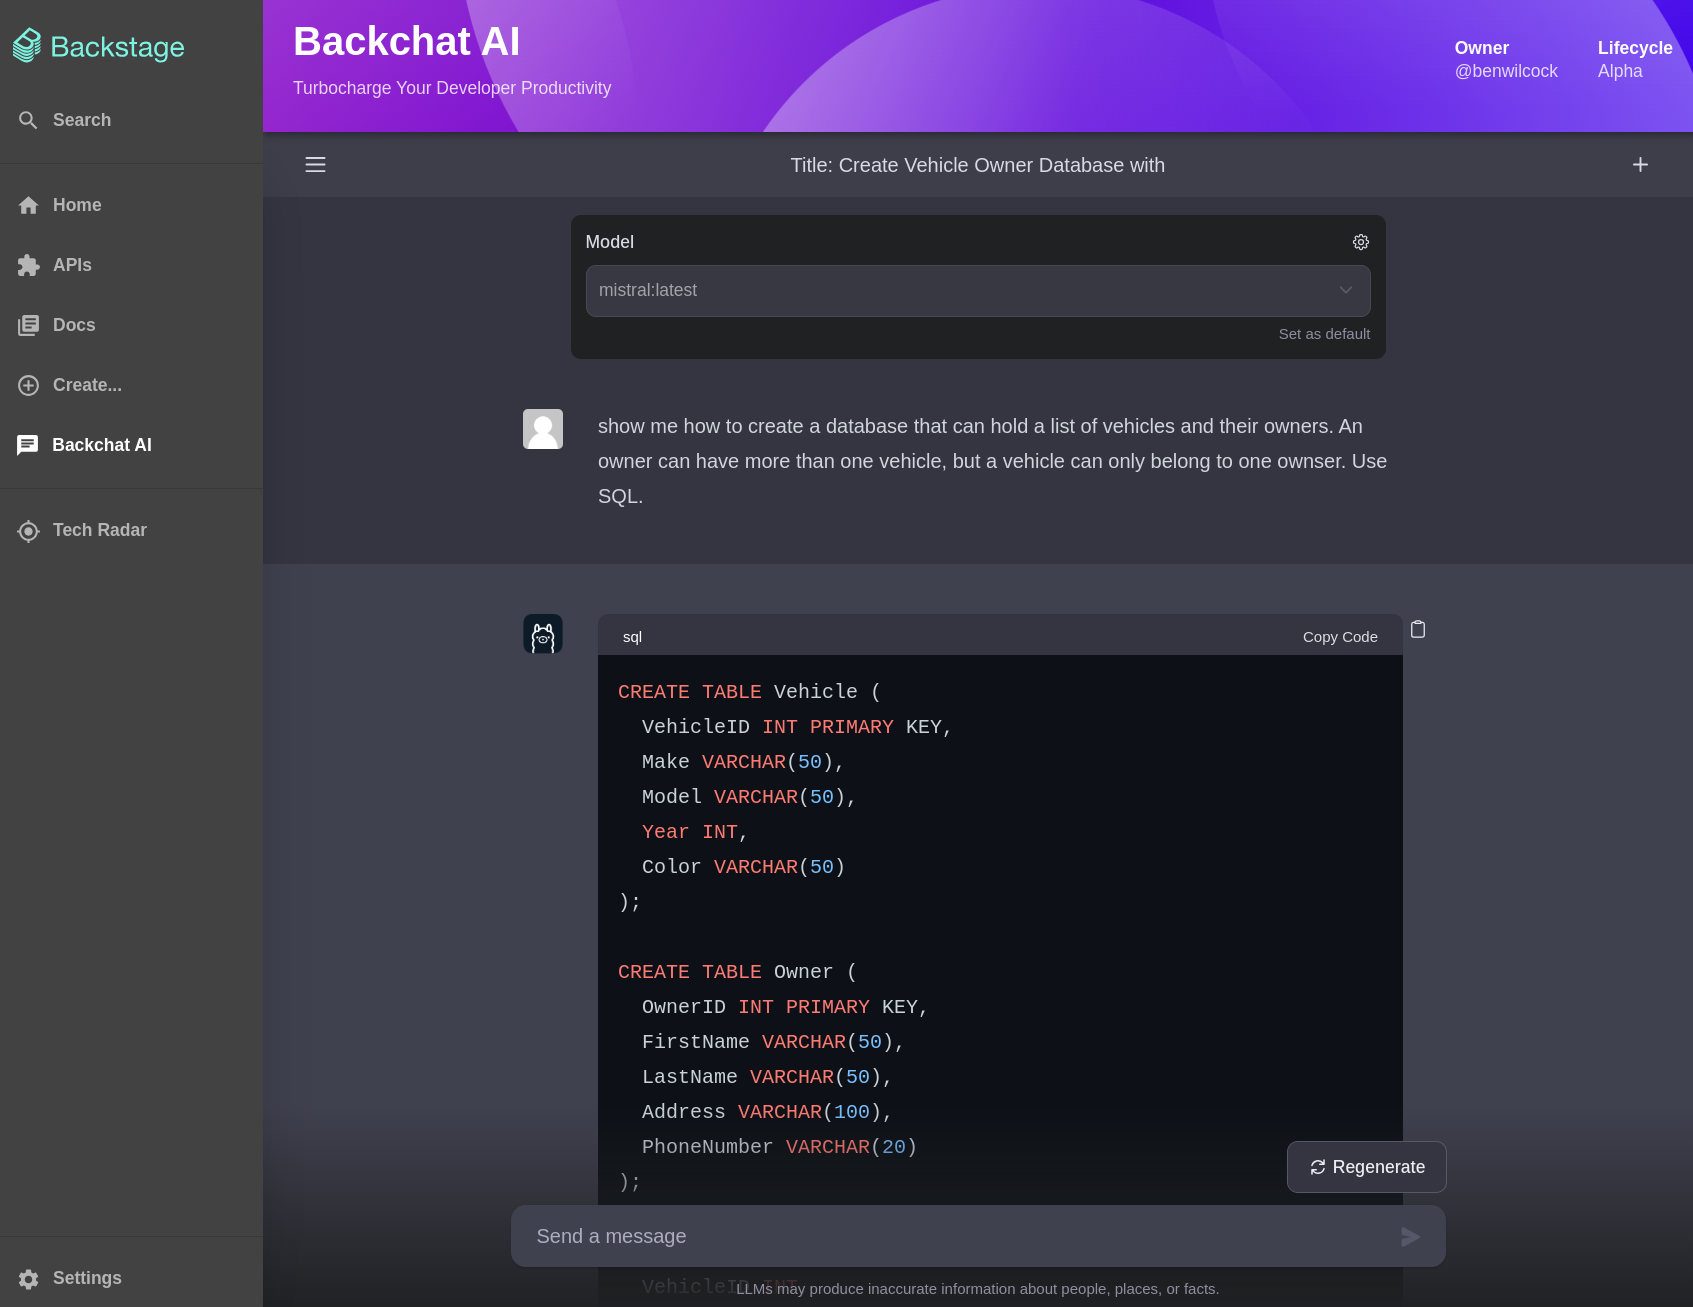
Task: Open the Home menu item
Action: (131, 205)
